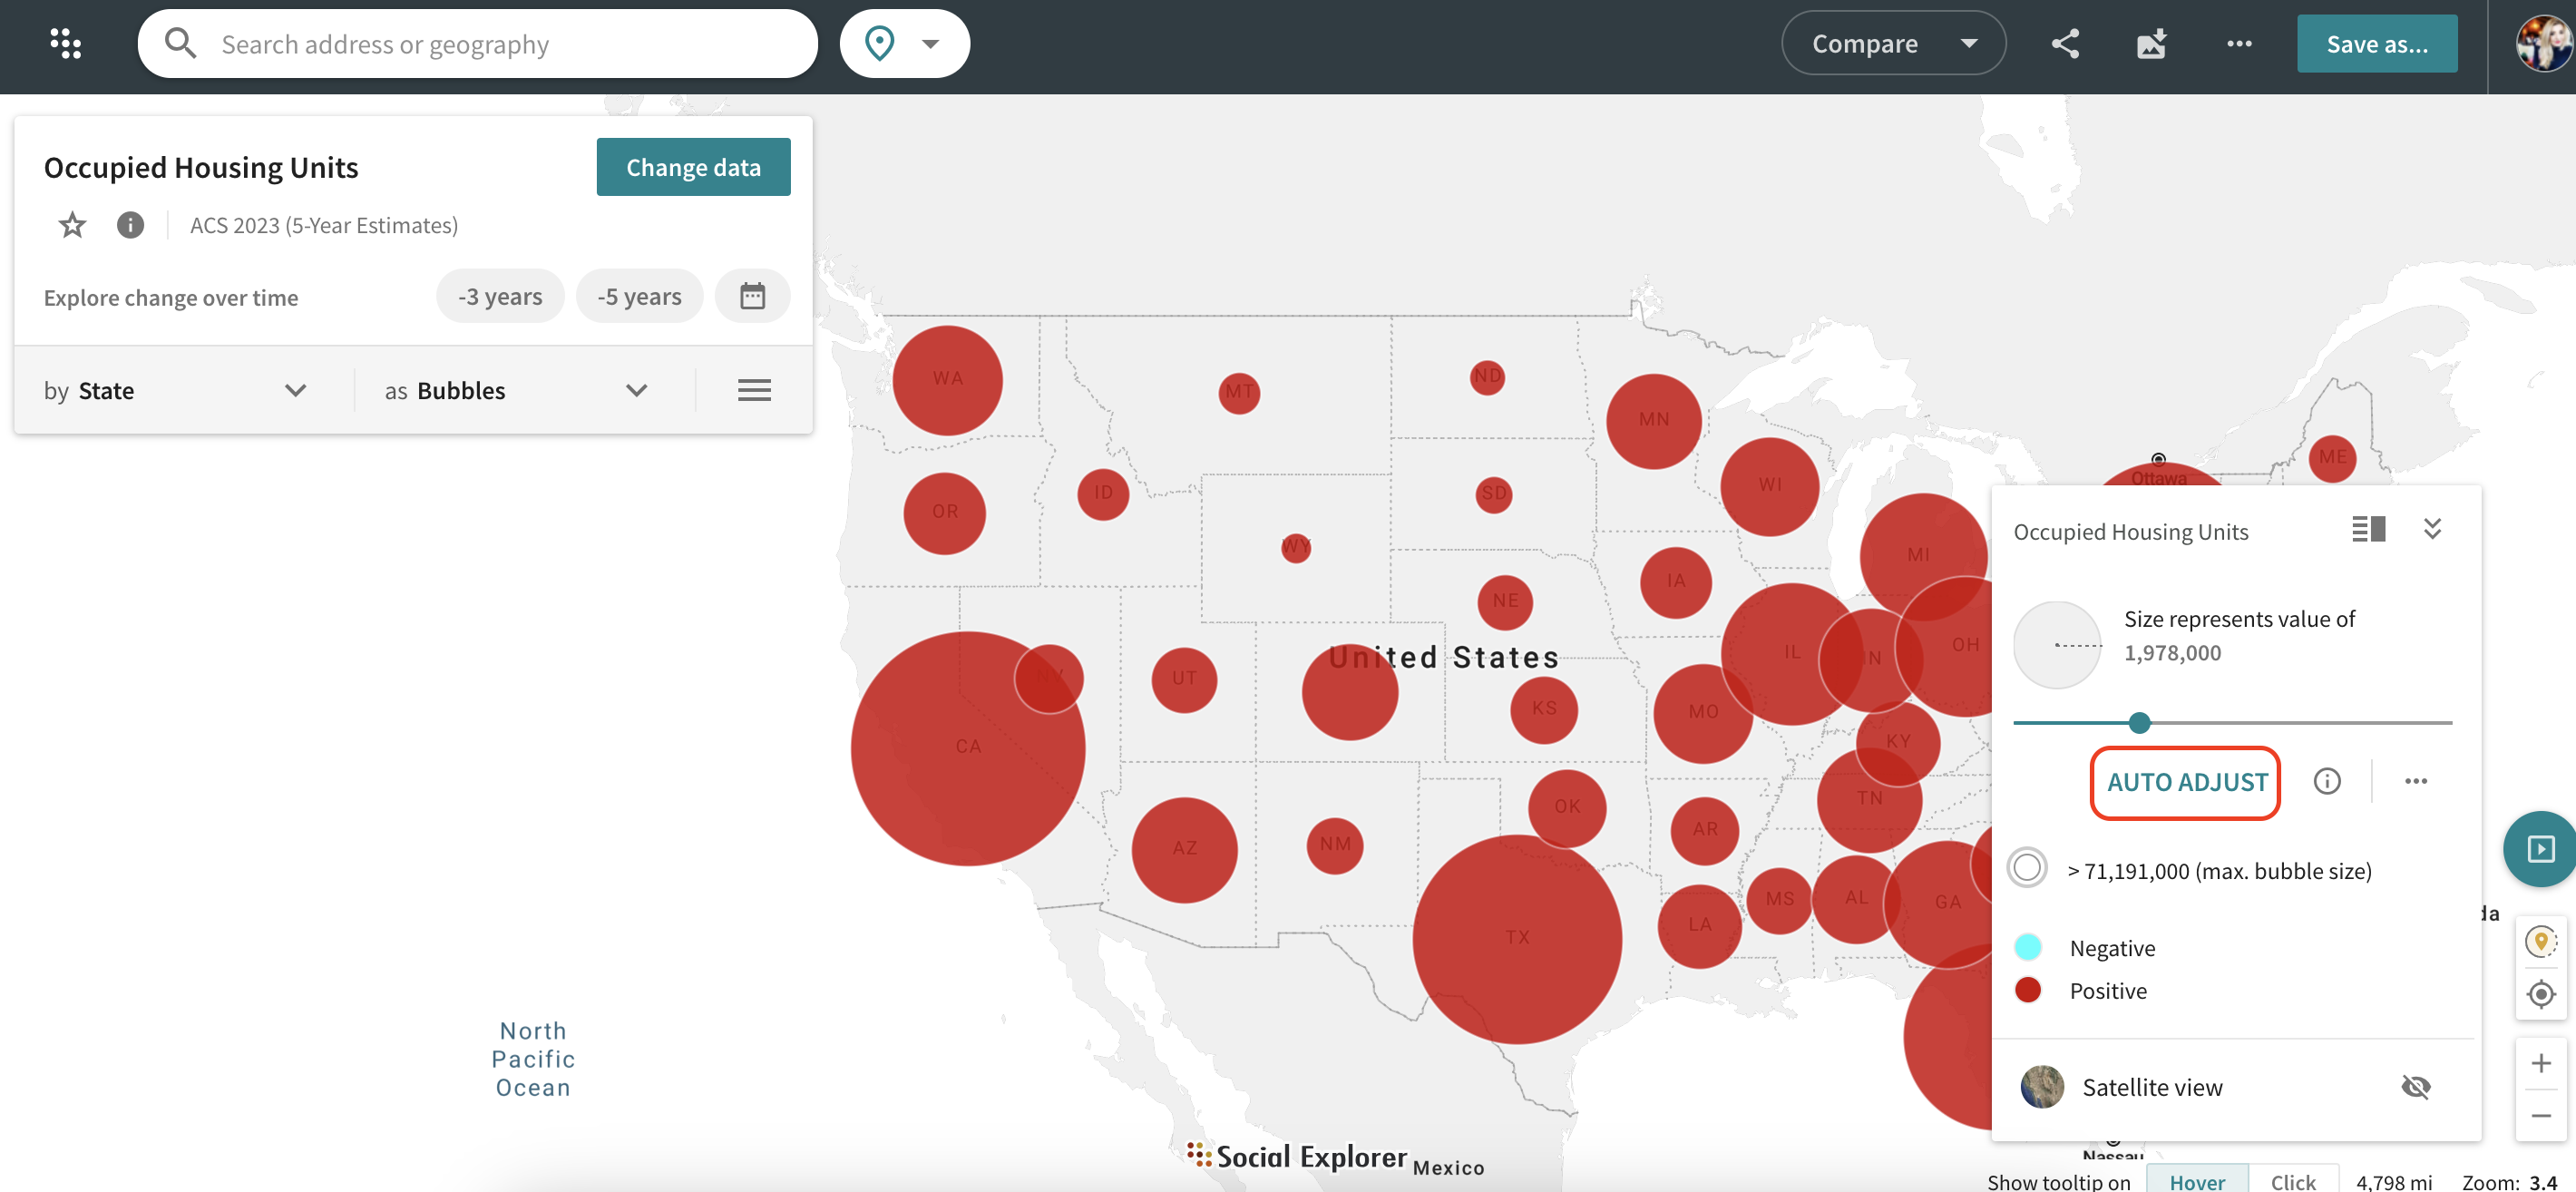Open the calendar year picker icon
This screenshot has height=1192, width=2576.
coord(752,296)
